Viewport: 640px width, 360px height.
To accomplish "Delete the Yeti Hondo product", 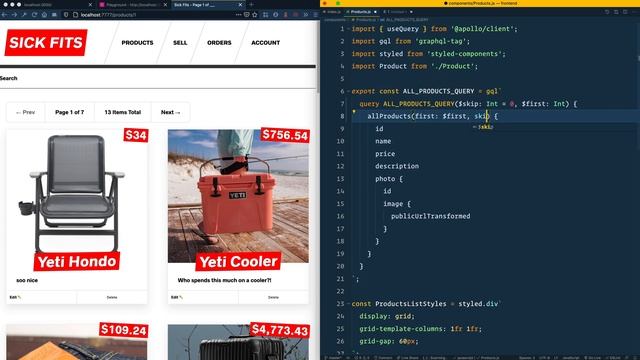I will 112,298.
